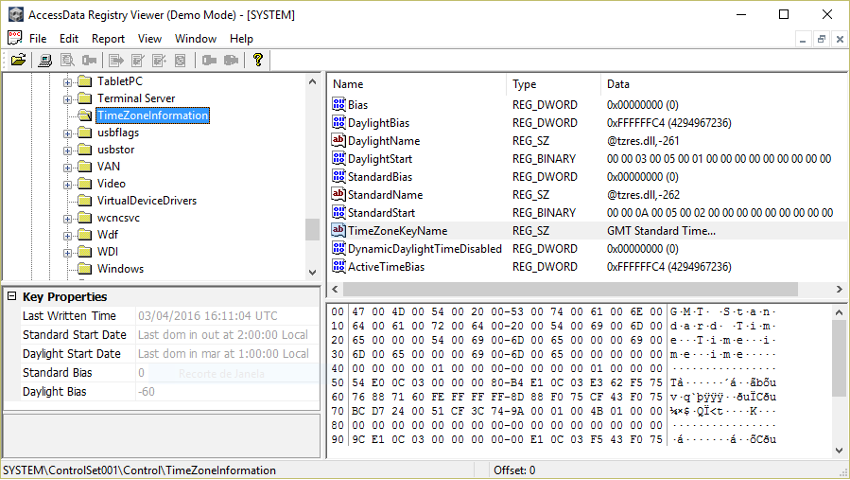Sort values by Type column header
Screen dimensions: 850x480
553,84
